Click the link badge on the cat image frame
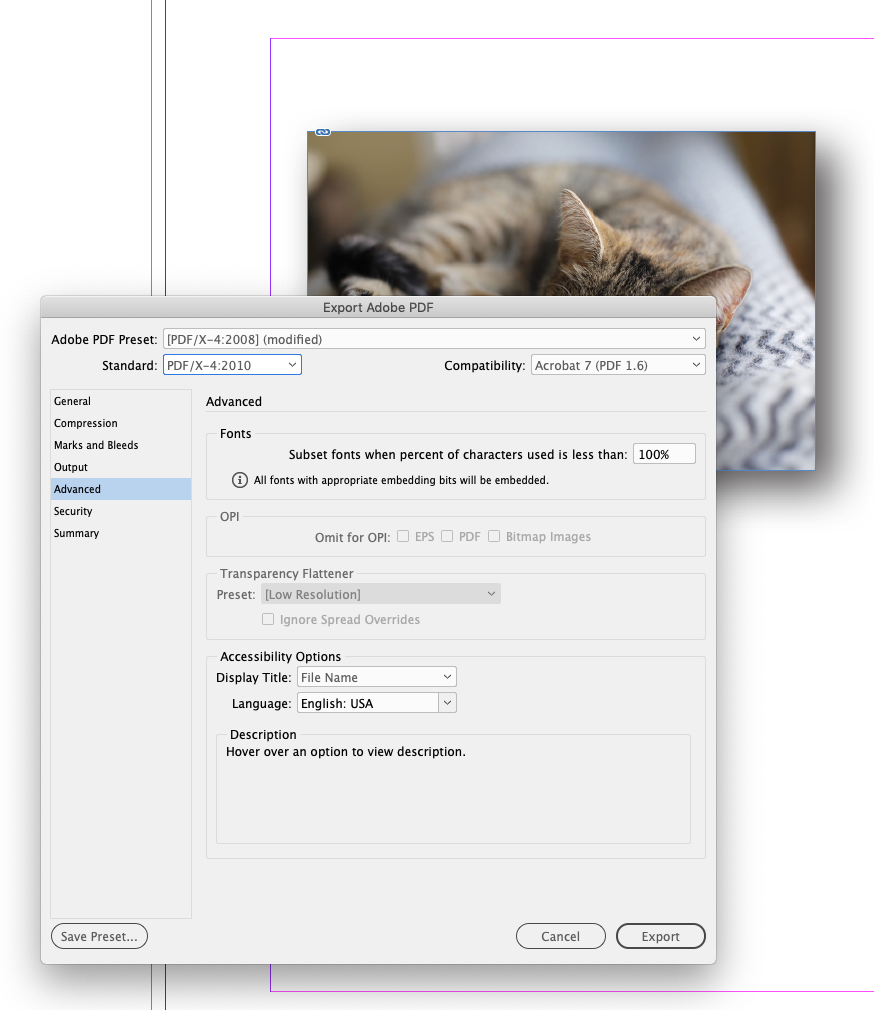 pos(321,131)
